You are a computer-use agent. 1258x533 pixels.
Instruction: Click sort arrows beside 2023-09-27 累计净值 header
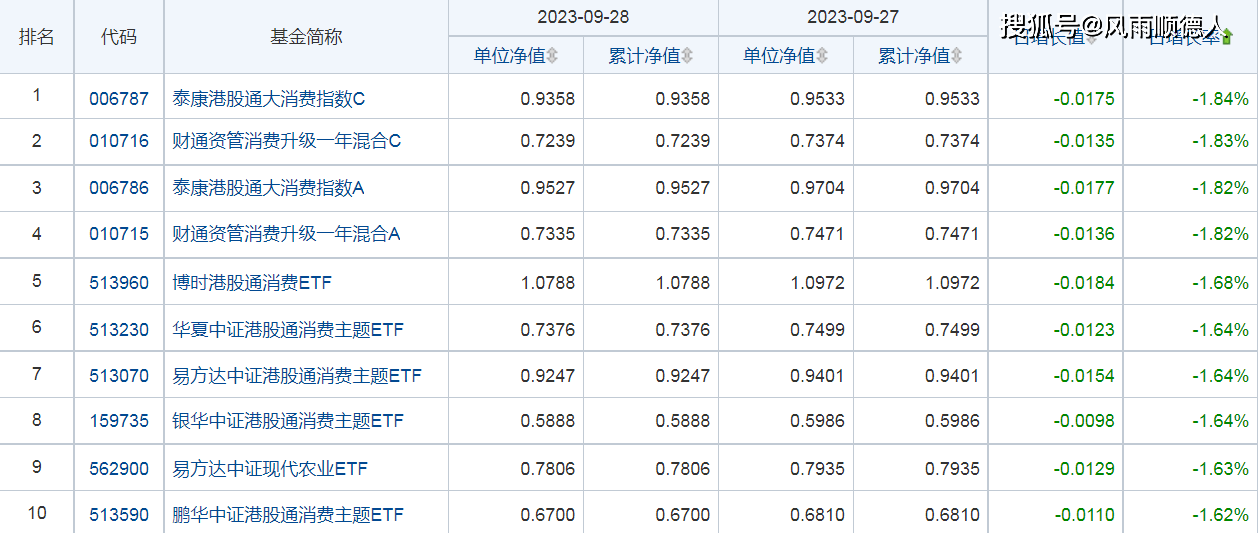[x=956, y=57]
